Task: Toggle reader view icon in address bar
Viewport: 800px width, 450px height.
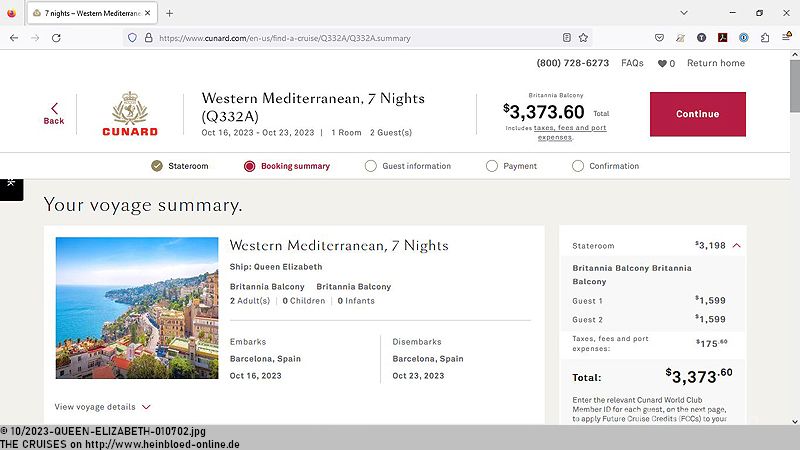Action: click(566, 37)
